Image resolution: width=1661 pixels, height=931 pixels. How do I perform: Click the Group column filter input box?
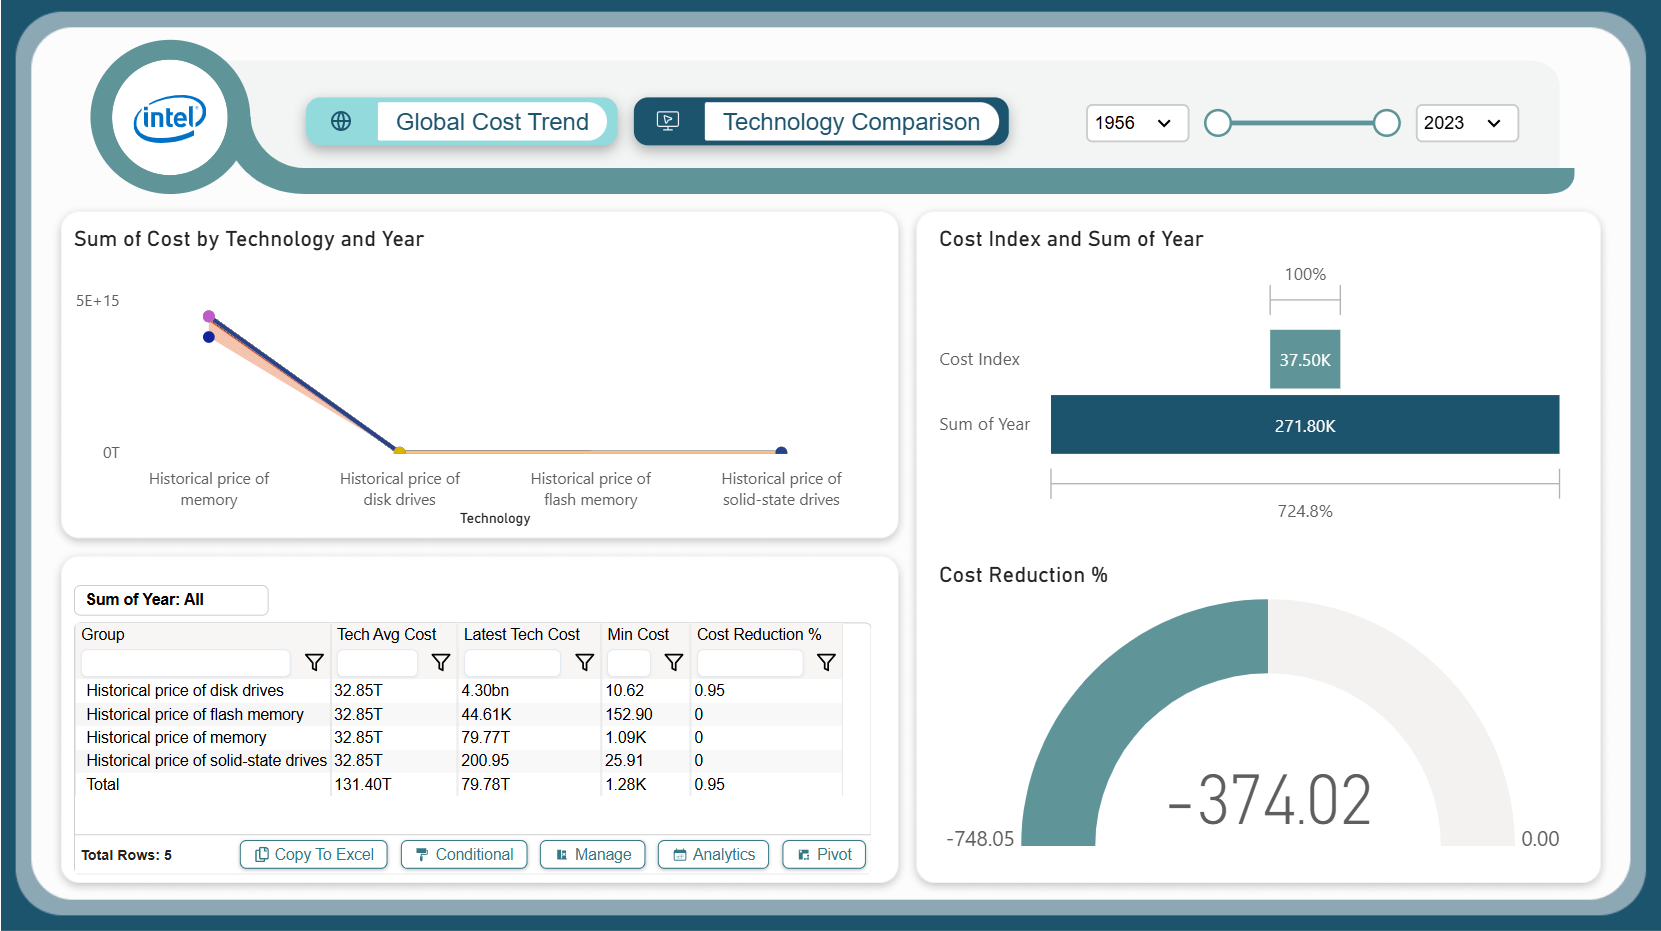click(x=186, y=662)
